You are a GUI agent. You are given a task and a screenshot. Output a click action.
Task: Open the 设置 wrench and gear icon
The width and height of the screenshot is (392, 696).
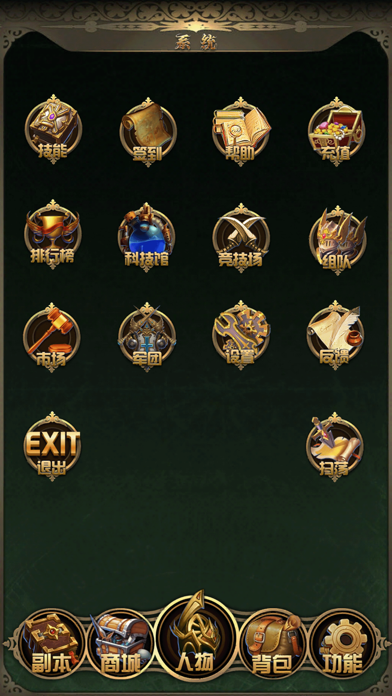pyautogui.click(x=241, y=335)
